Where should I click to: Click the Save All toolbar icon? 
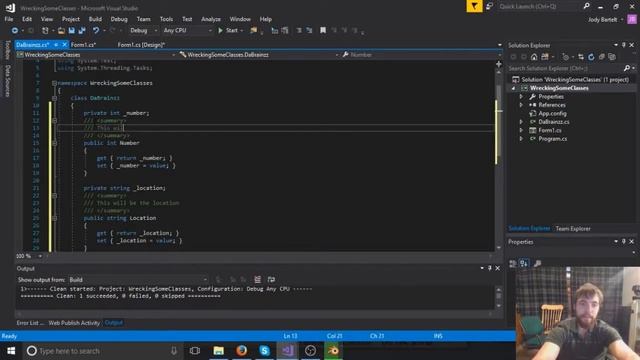82,31
